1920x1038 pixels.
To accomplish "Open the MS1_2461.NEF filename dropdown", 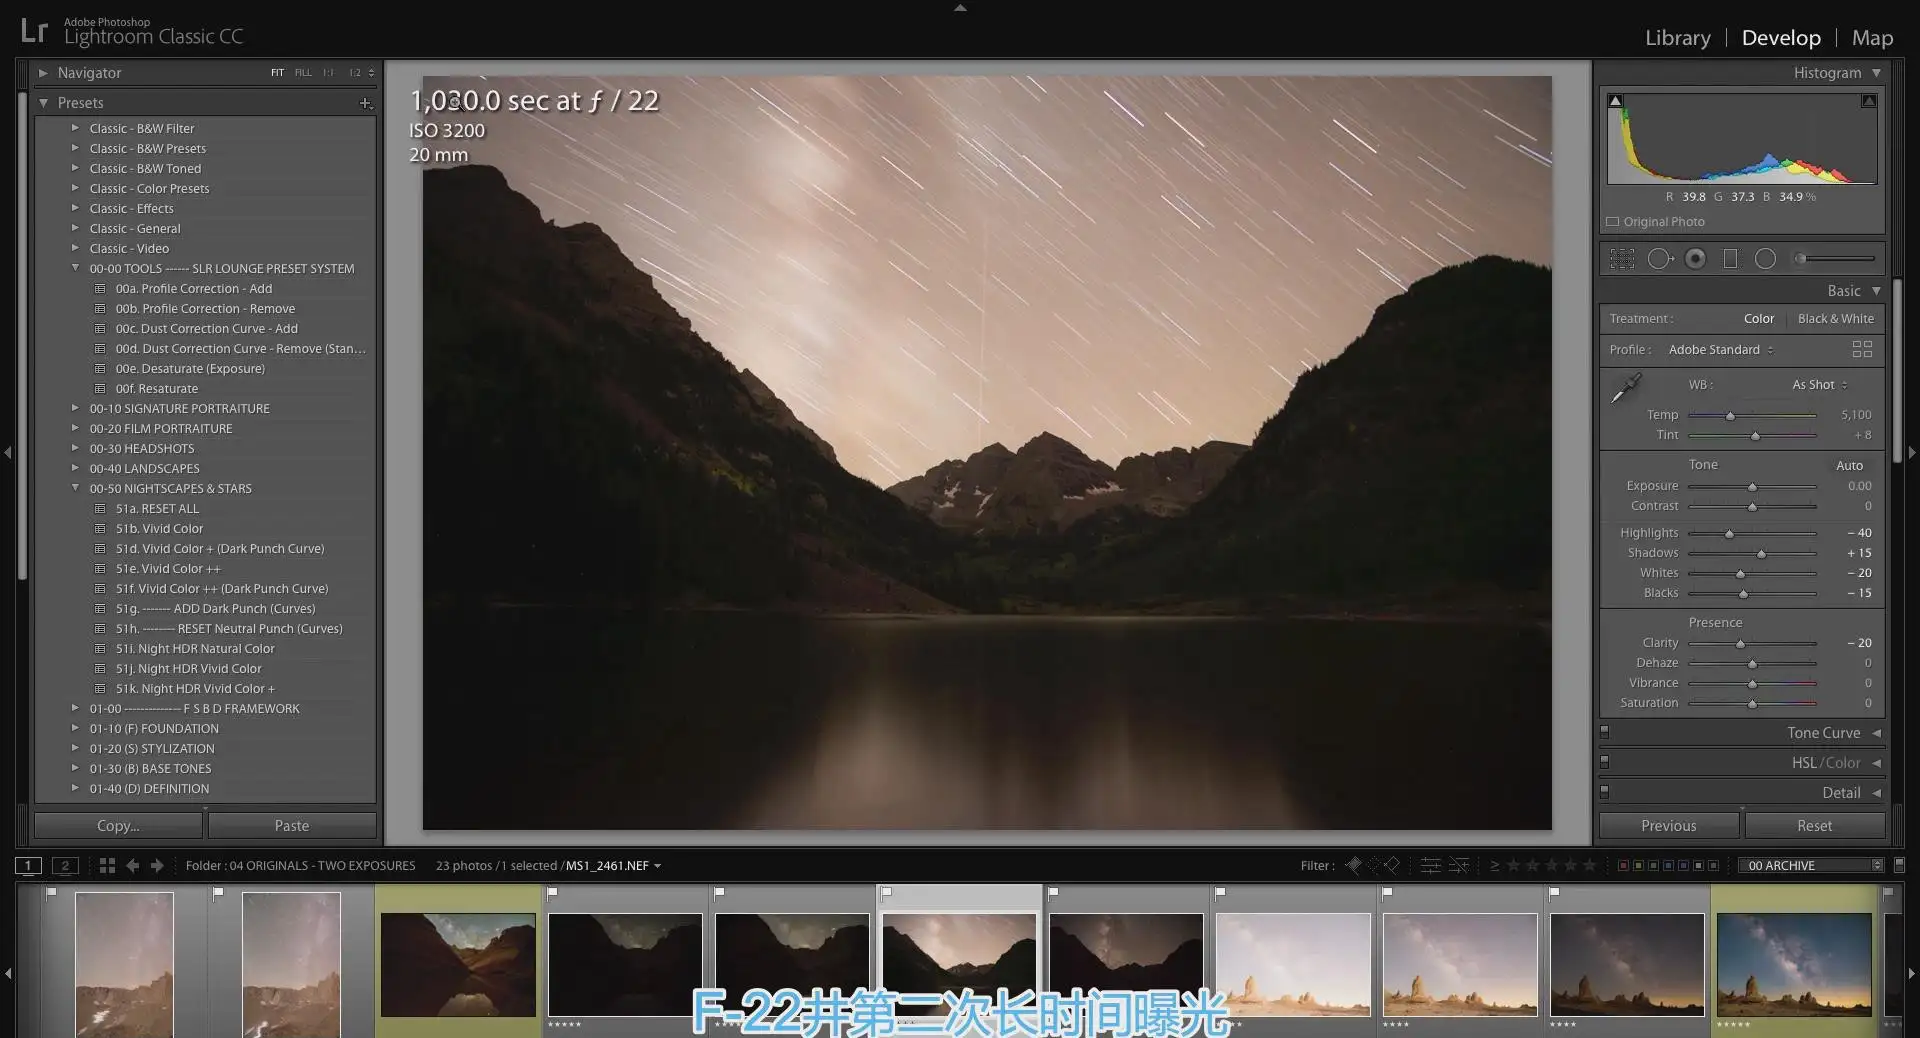I will tap(613, 866).
